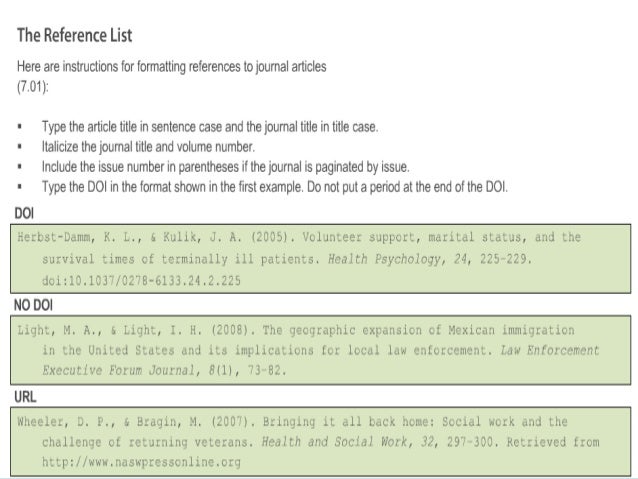Click the heading The Reference List

(x=74, y=35)
